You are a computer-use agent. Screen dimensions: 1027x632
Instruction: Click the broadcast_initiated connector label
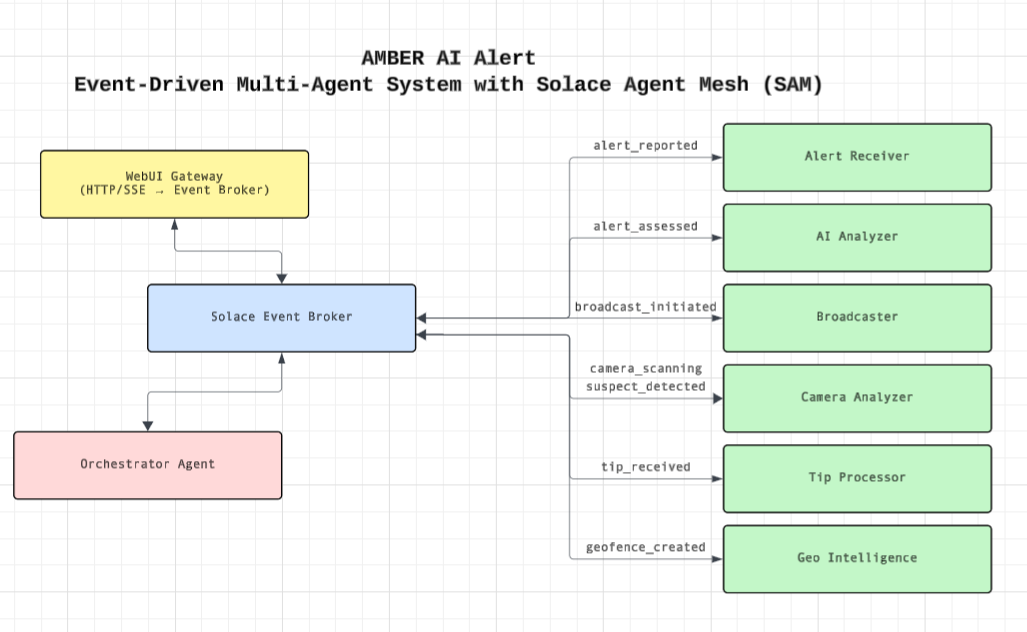click(x=646, y=307)
